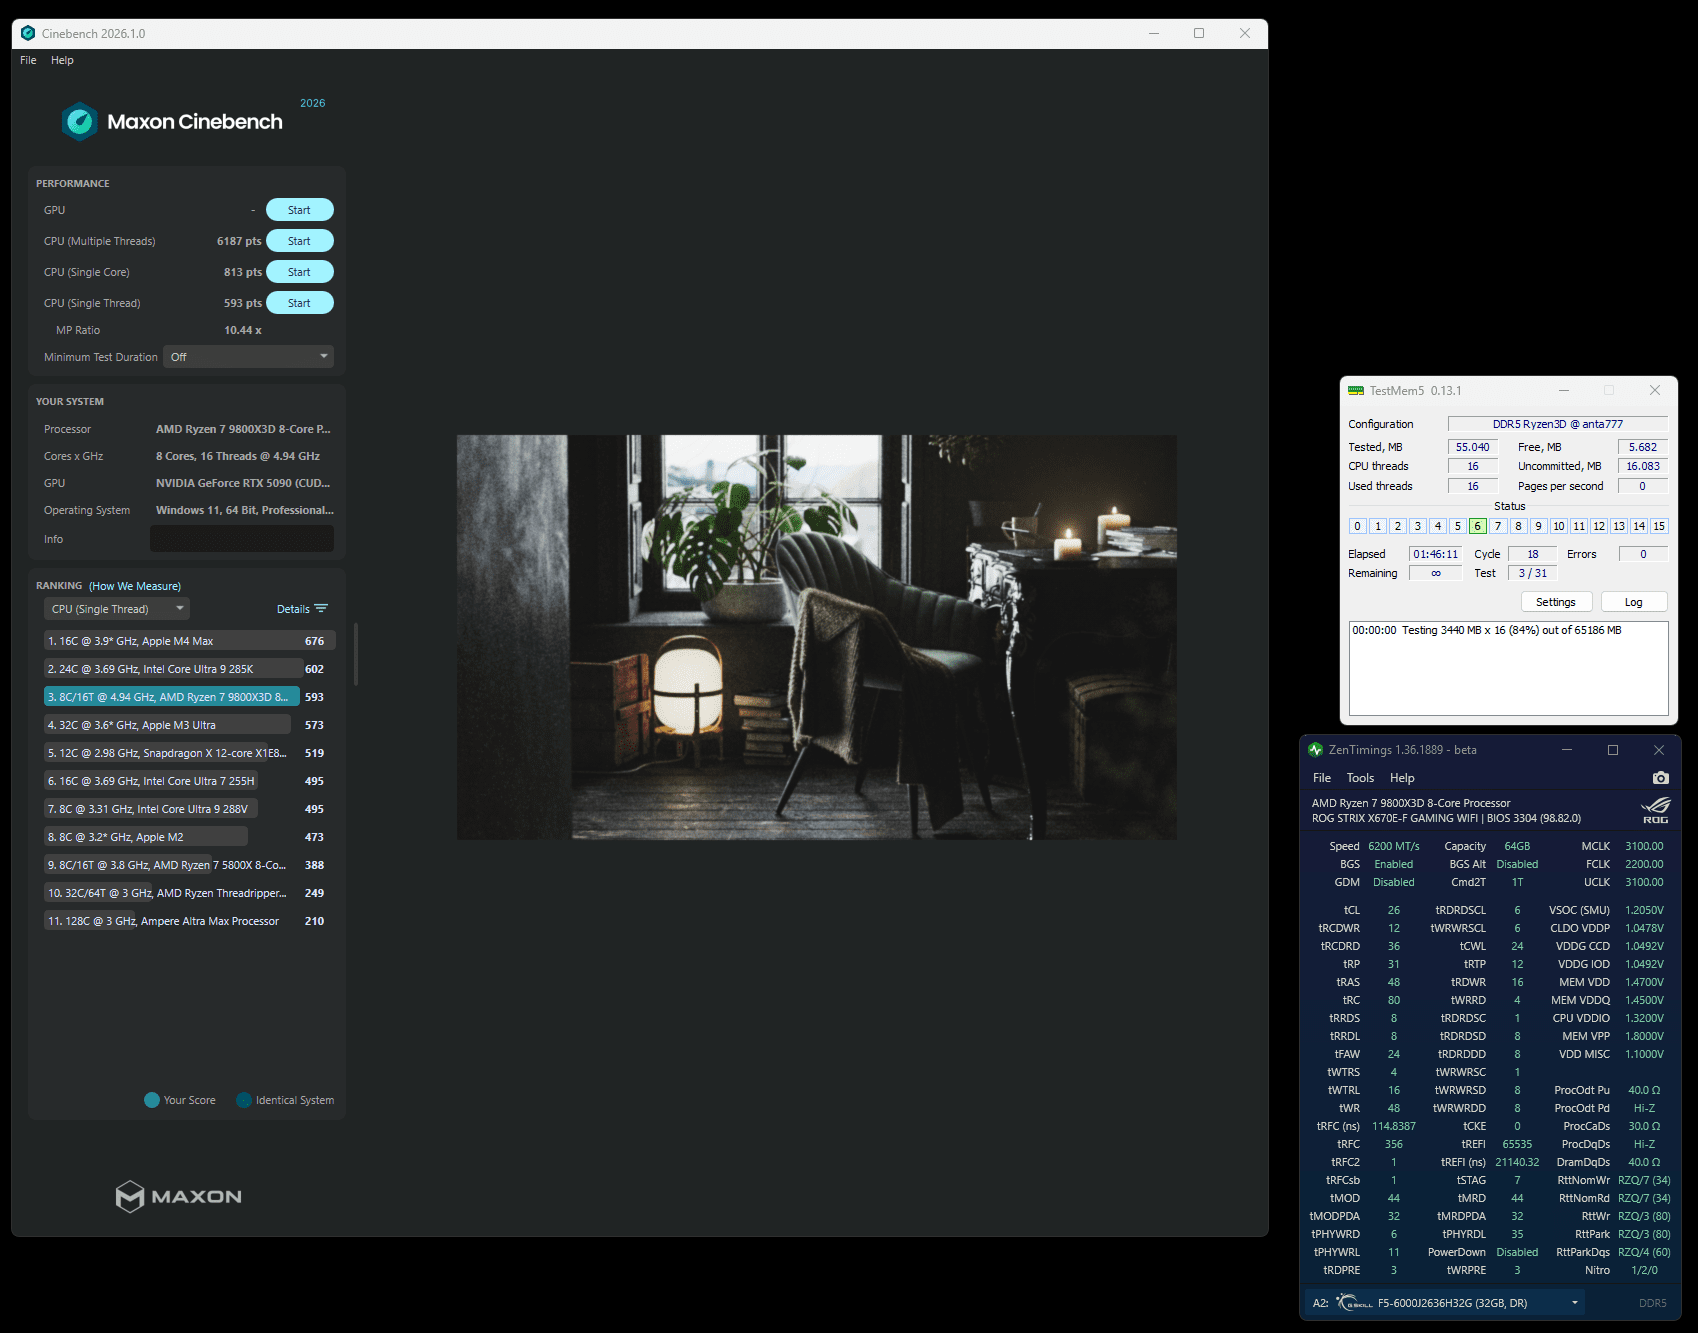1698x1333 pixels.
Task: Click the ZenTimings title bar icon
Action: tap(1316, 750)
